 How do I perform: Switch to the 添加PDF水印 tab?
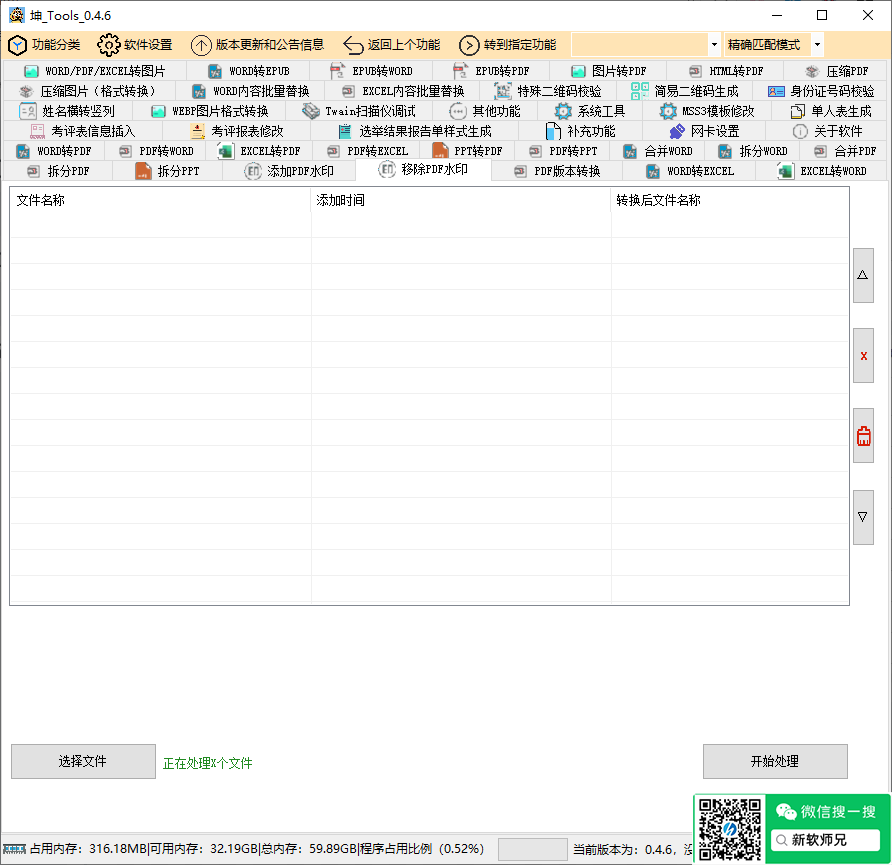click(x=290, y=171)
